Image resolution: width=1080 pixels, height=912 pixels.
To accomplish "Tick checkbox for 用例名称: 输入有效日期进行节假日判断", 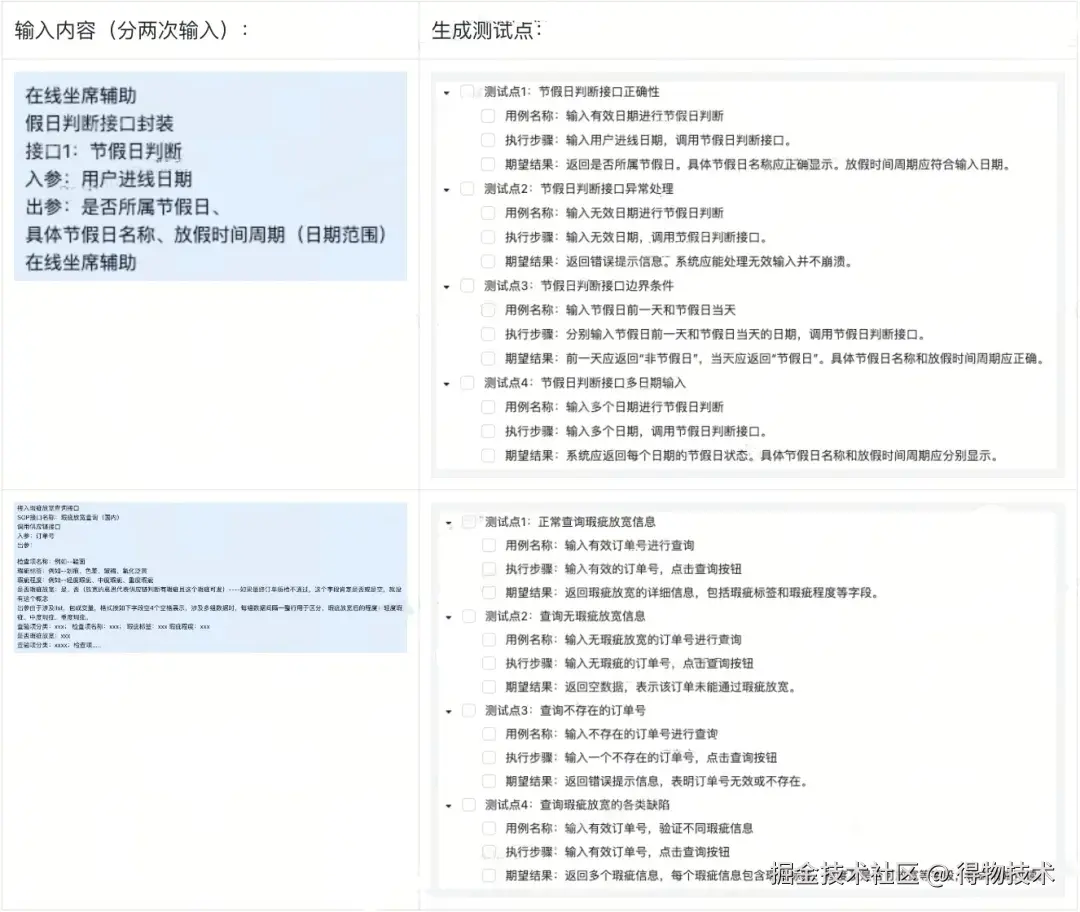I will coord(488,116).
